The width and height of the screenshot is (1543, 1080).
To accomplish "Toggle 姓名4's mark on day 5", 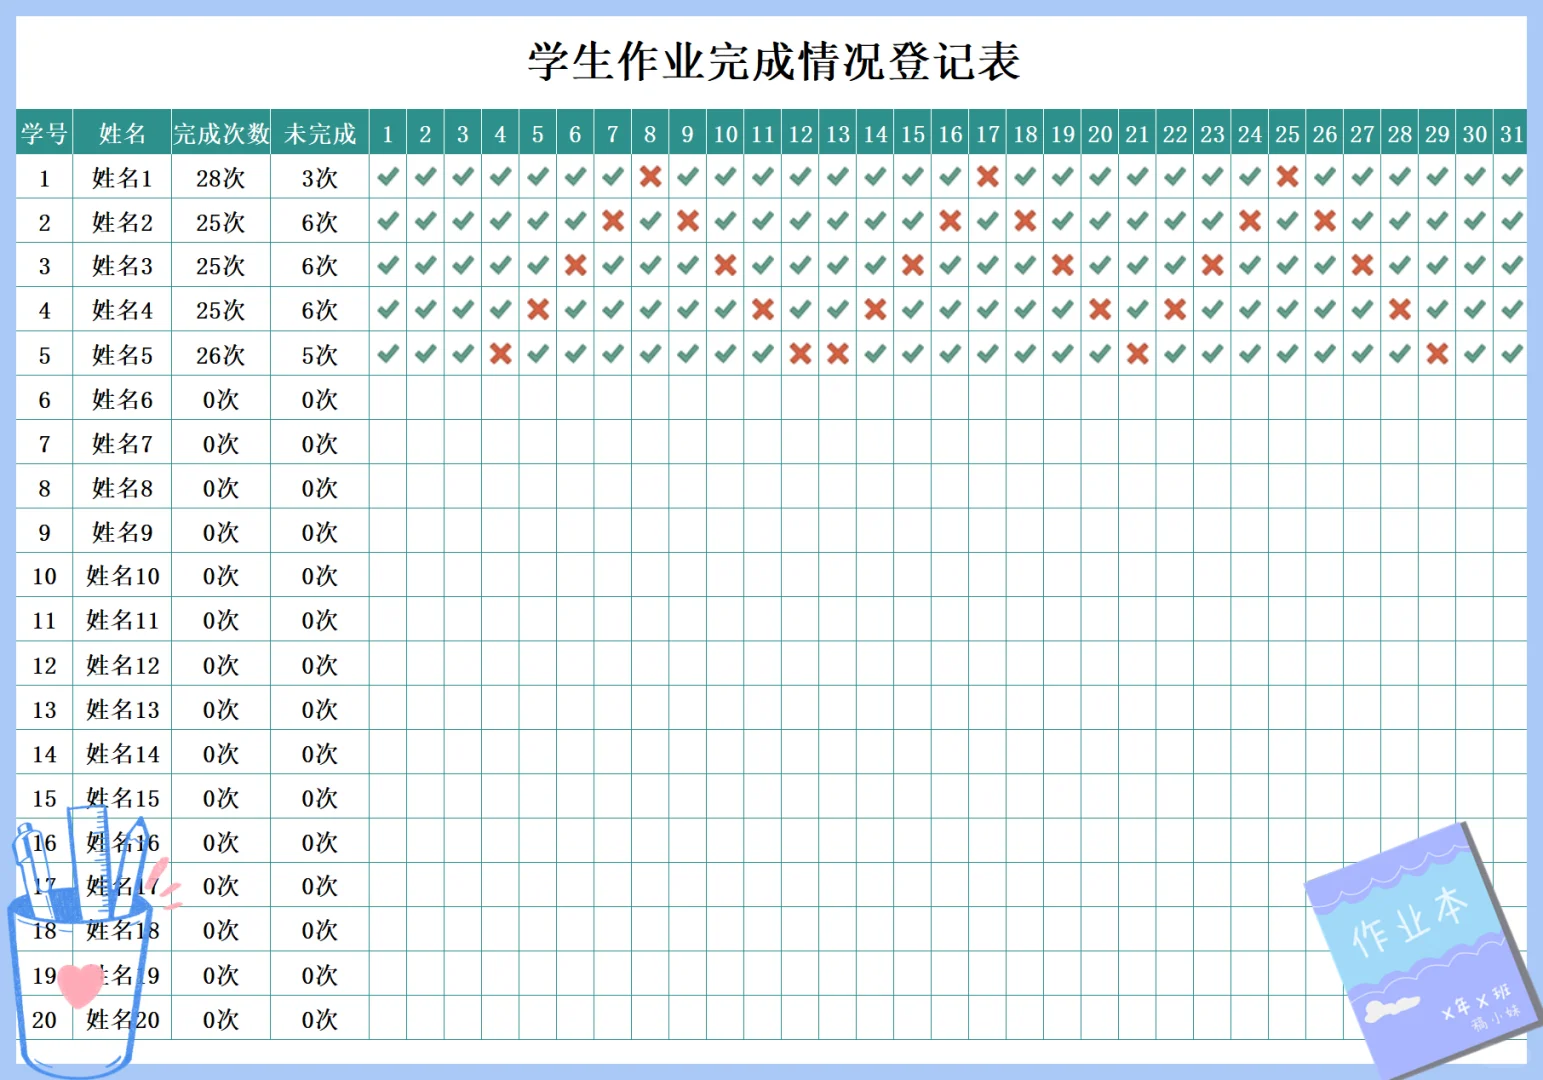I will (537, 310).
